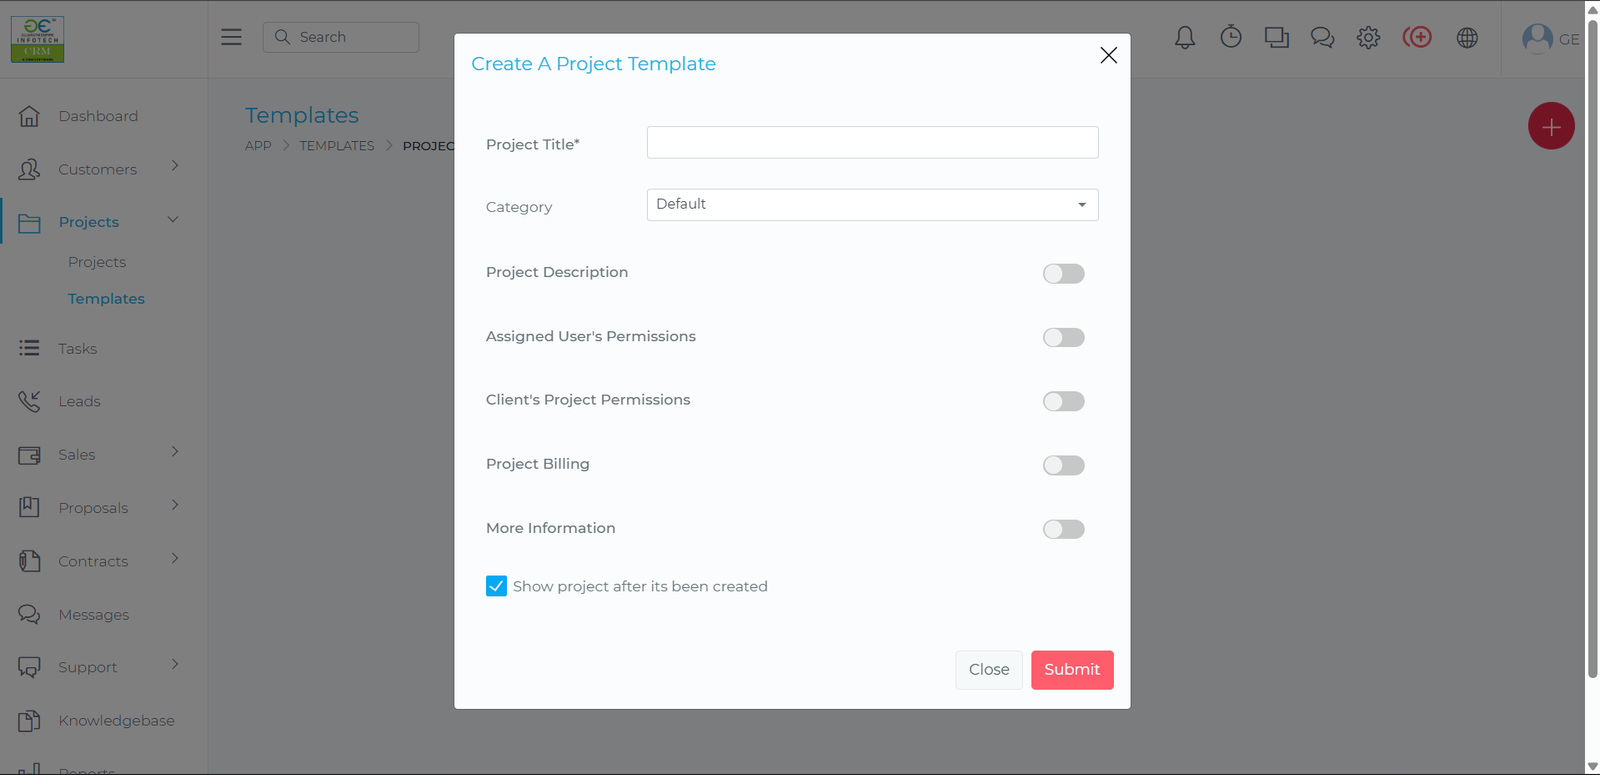Click the time tracking clock icon
The height and width of the screenshot is (775, 1600).
point(1230,37)
